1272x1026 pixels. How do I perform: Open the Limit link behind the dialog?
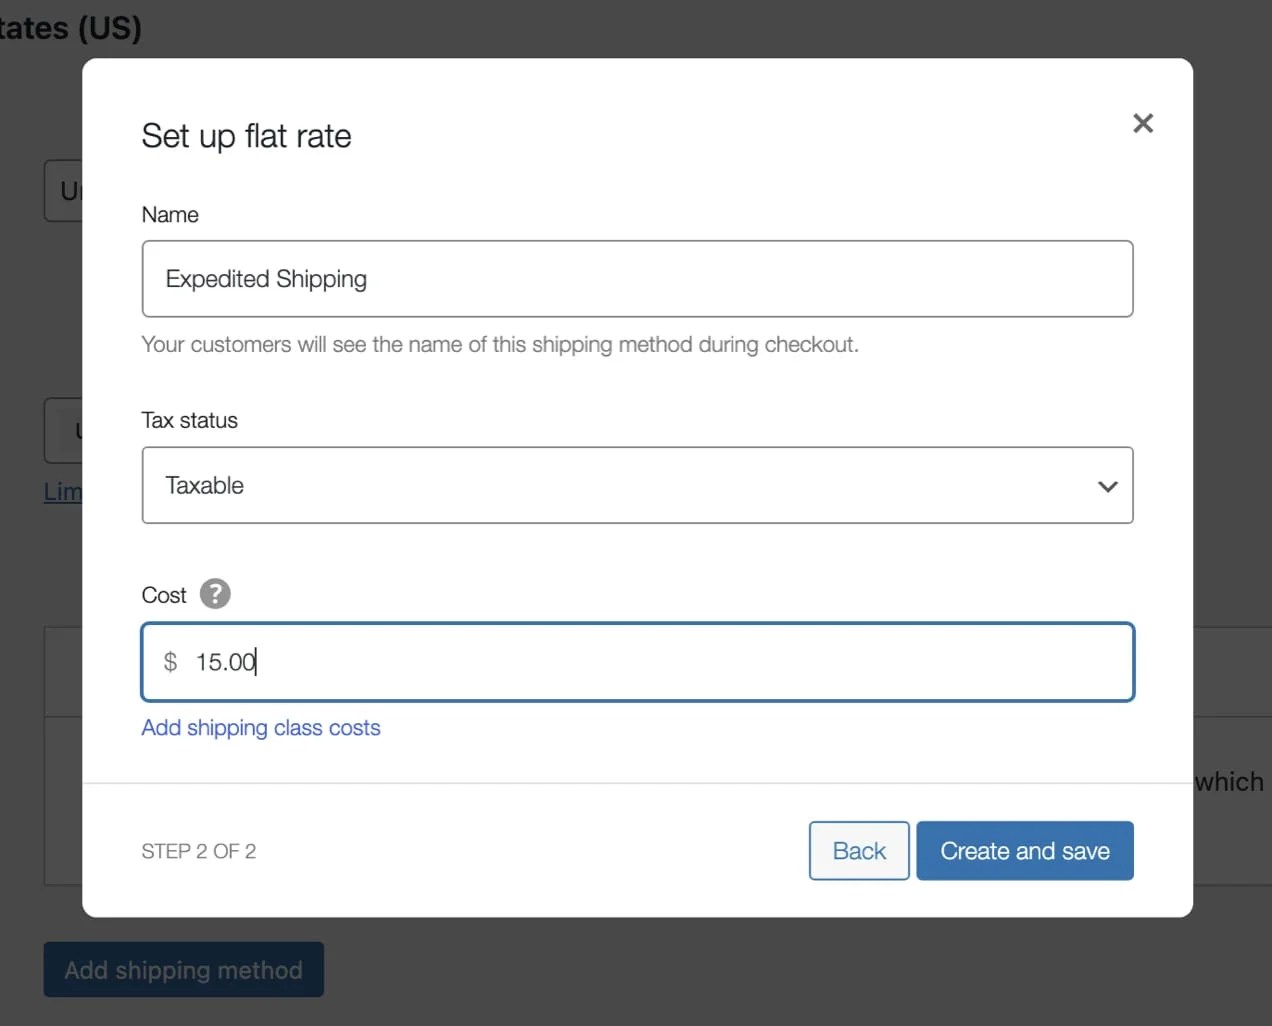pyautogui.click(x=62, y=491)
